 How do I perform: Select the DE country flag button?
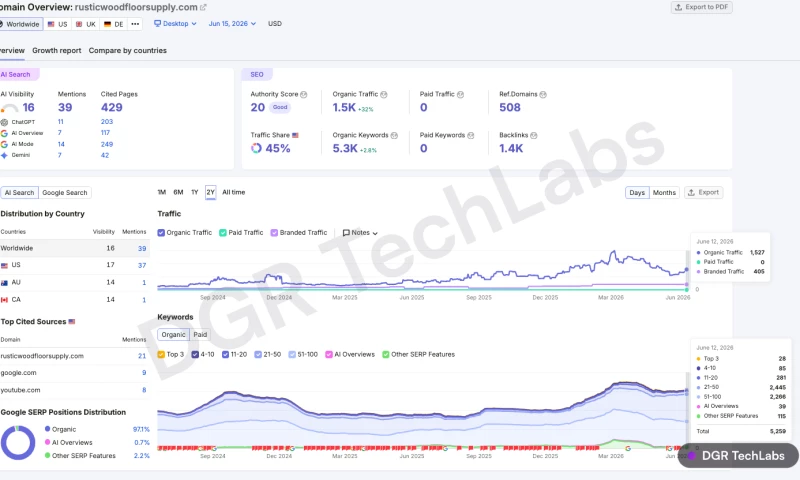pos(113,24)
